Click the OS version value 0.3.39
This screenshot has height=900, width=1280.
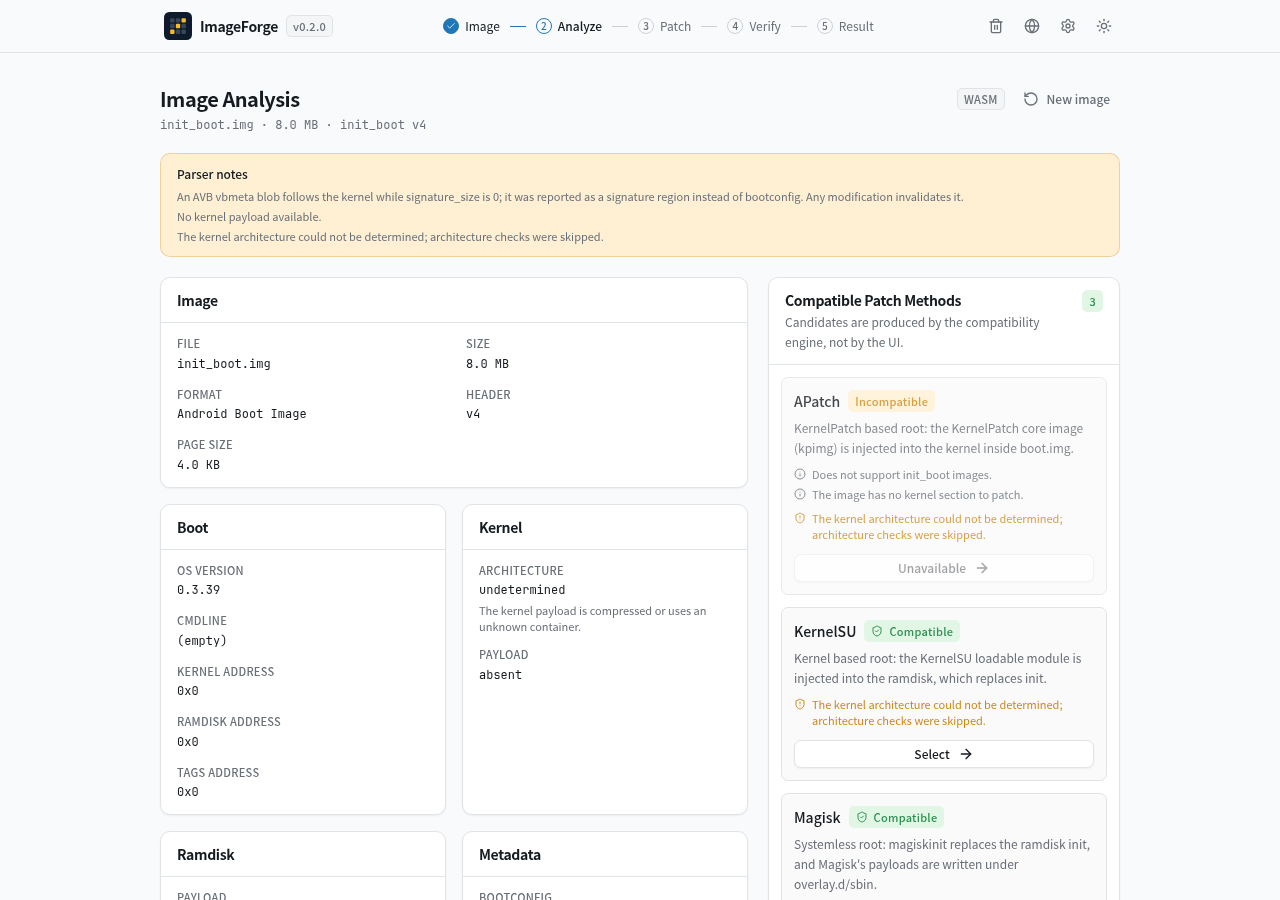tap(198, 590)
